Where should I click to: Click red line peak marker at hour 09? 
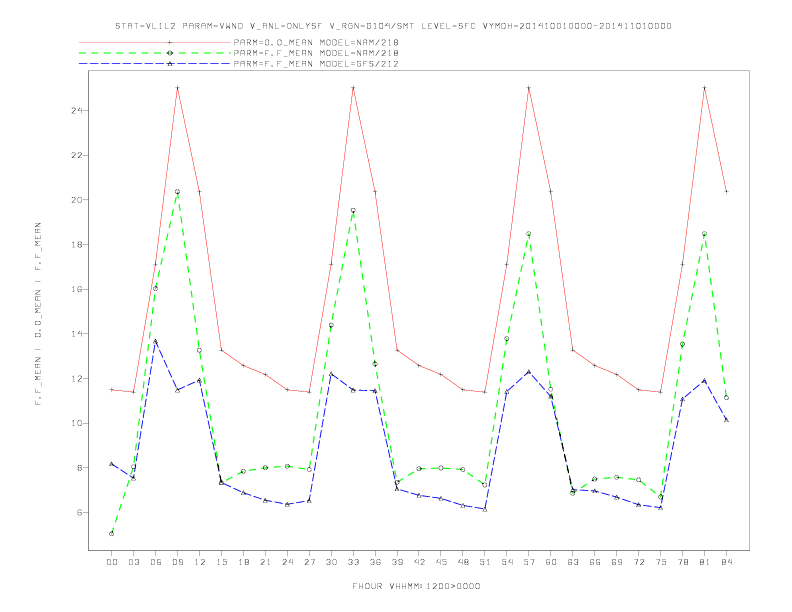[177, 88]
